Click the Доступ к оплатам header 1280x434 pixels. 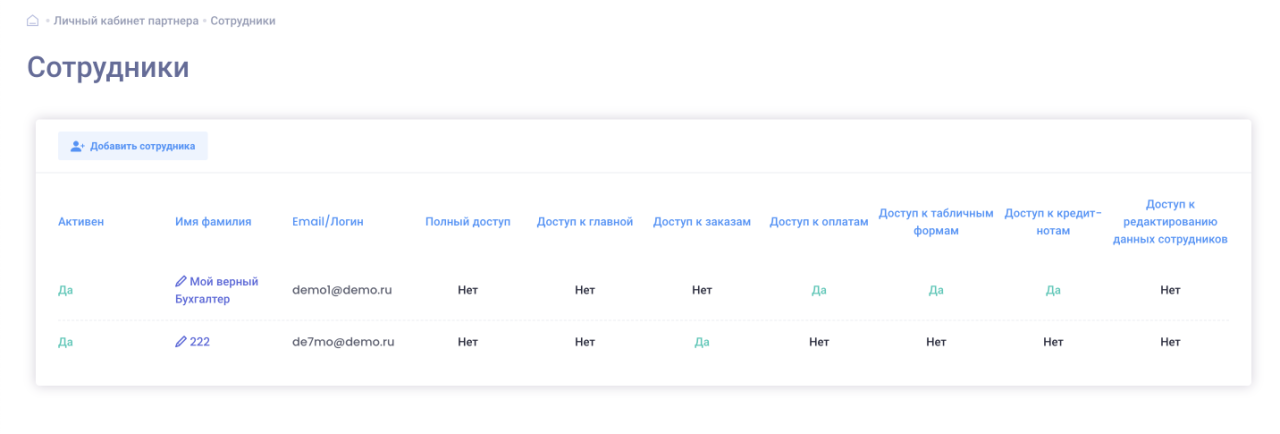click(818, 222)
